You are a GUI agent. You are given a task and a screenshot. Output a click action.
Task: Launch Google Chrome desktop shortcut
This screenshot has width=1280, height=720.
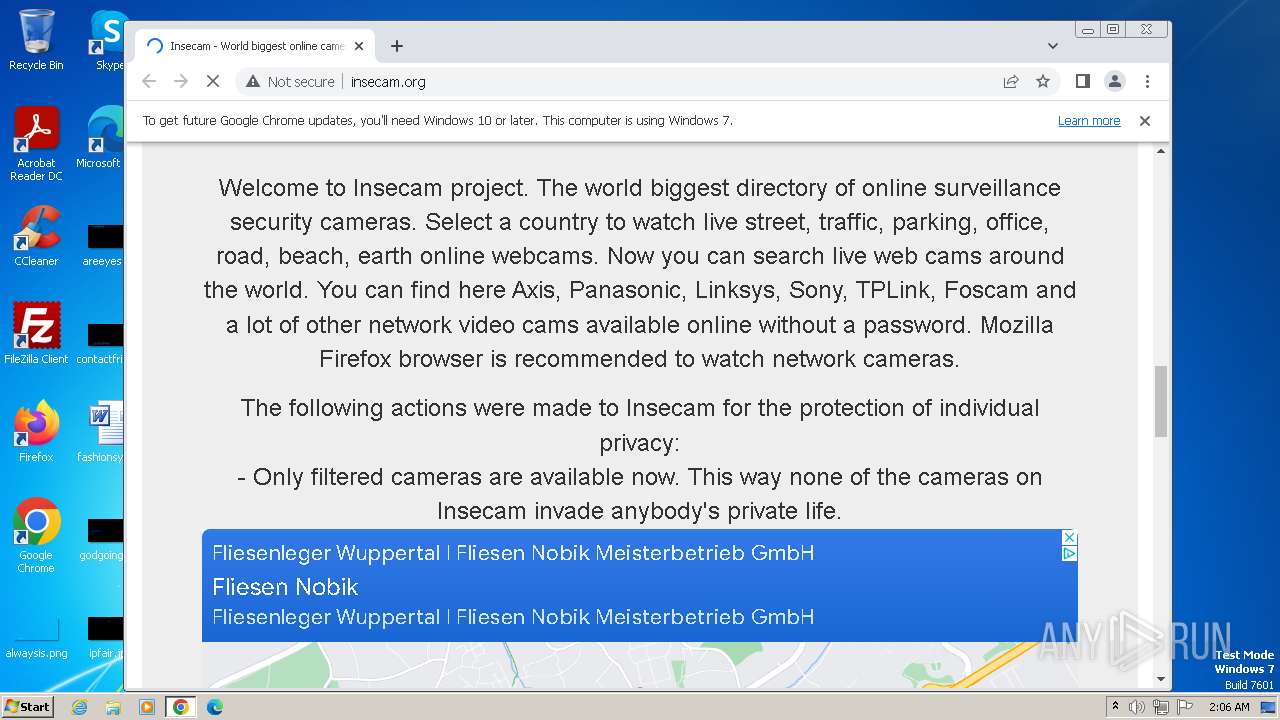coord(36,536)
